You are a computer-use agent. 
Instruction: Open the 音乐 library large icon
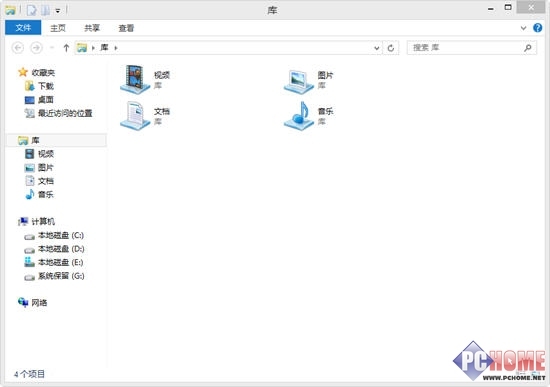point(299,115)
